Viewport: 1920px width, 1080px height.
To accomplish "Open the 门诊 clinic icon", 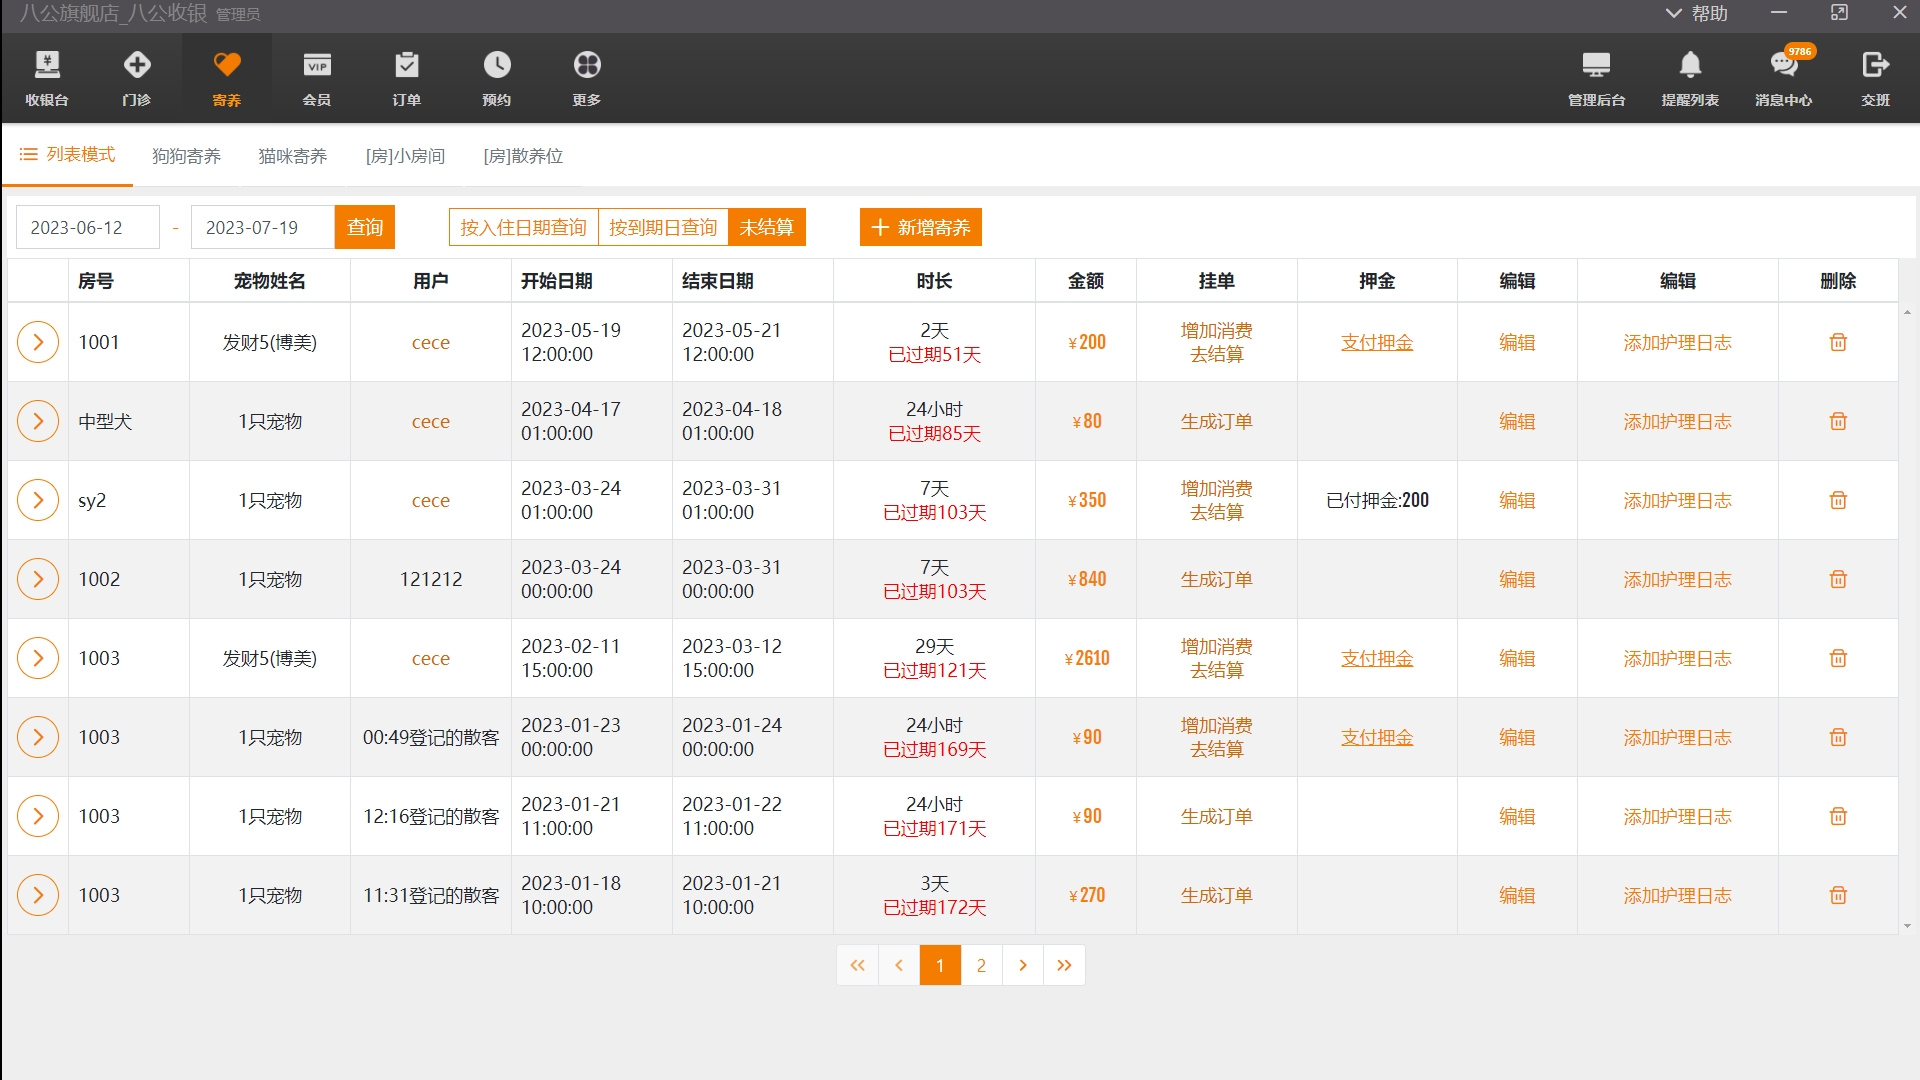I will [x=137, y=78].
